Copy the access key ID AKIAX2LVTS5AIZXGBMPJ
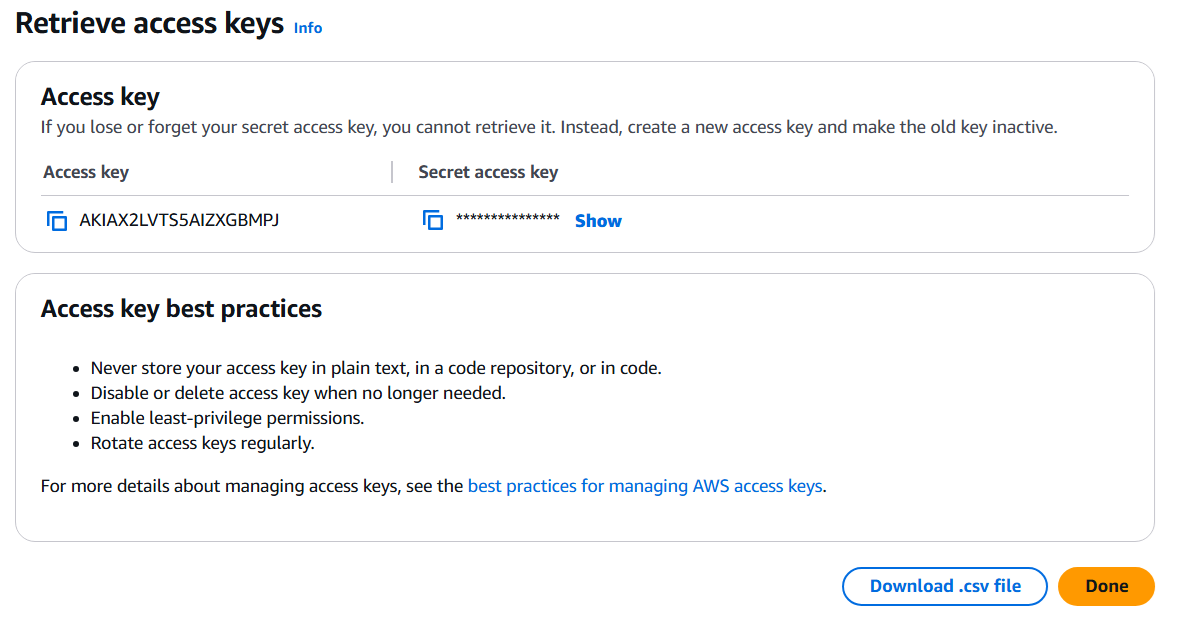The height and width of the screenshot is (640, 1188). tap(57, 221)
